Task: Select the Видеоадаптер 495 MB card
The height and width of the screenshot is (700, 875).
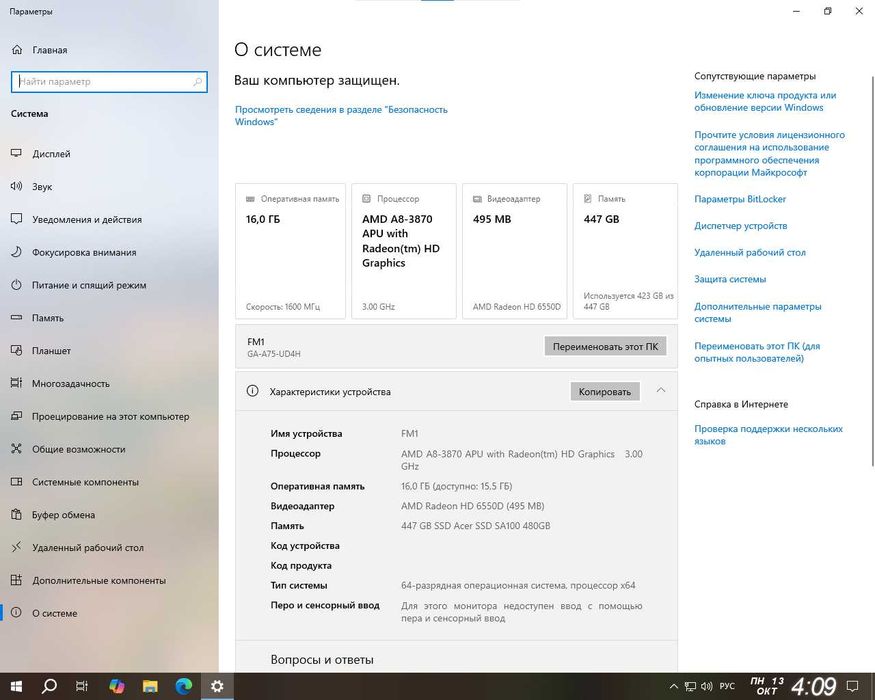Action: point(515,251)
